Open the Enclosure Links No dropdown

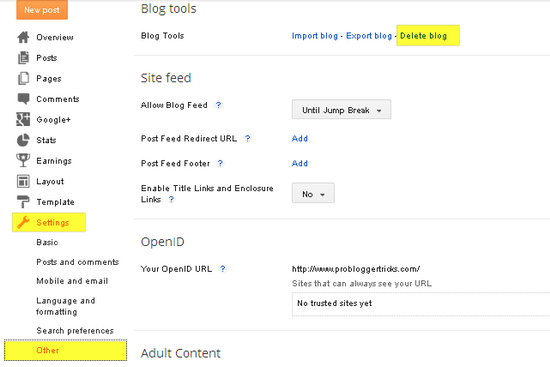click(313, 193)
